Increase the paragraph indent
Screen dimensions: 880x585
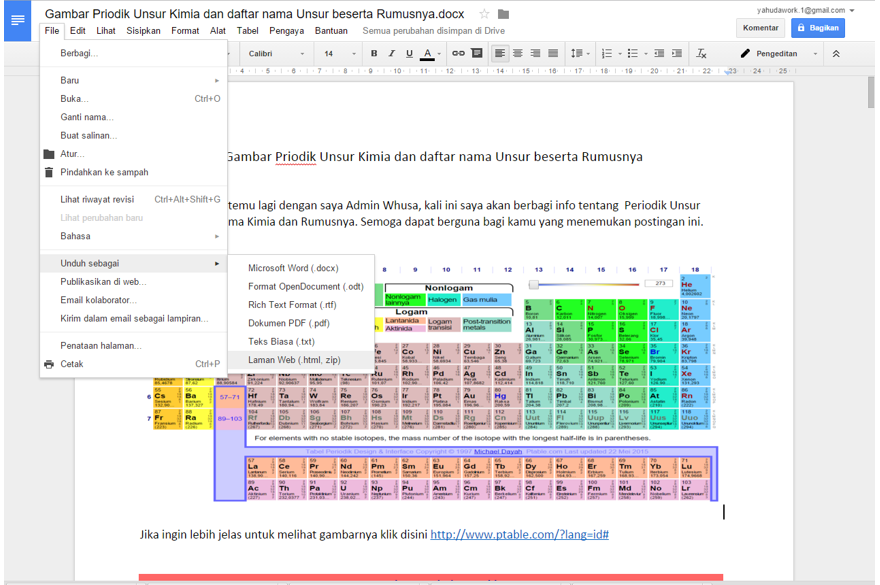click(x=677, y=53)
